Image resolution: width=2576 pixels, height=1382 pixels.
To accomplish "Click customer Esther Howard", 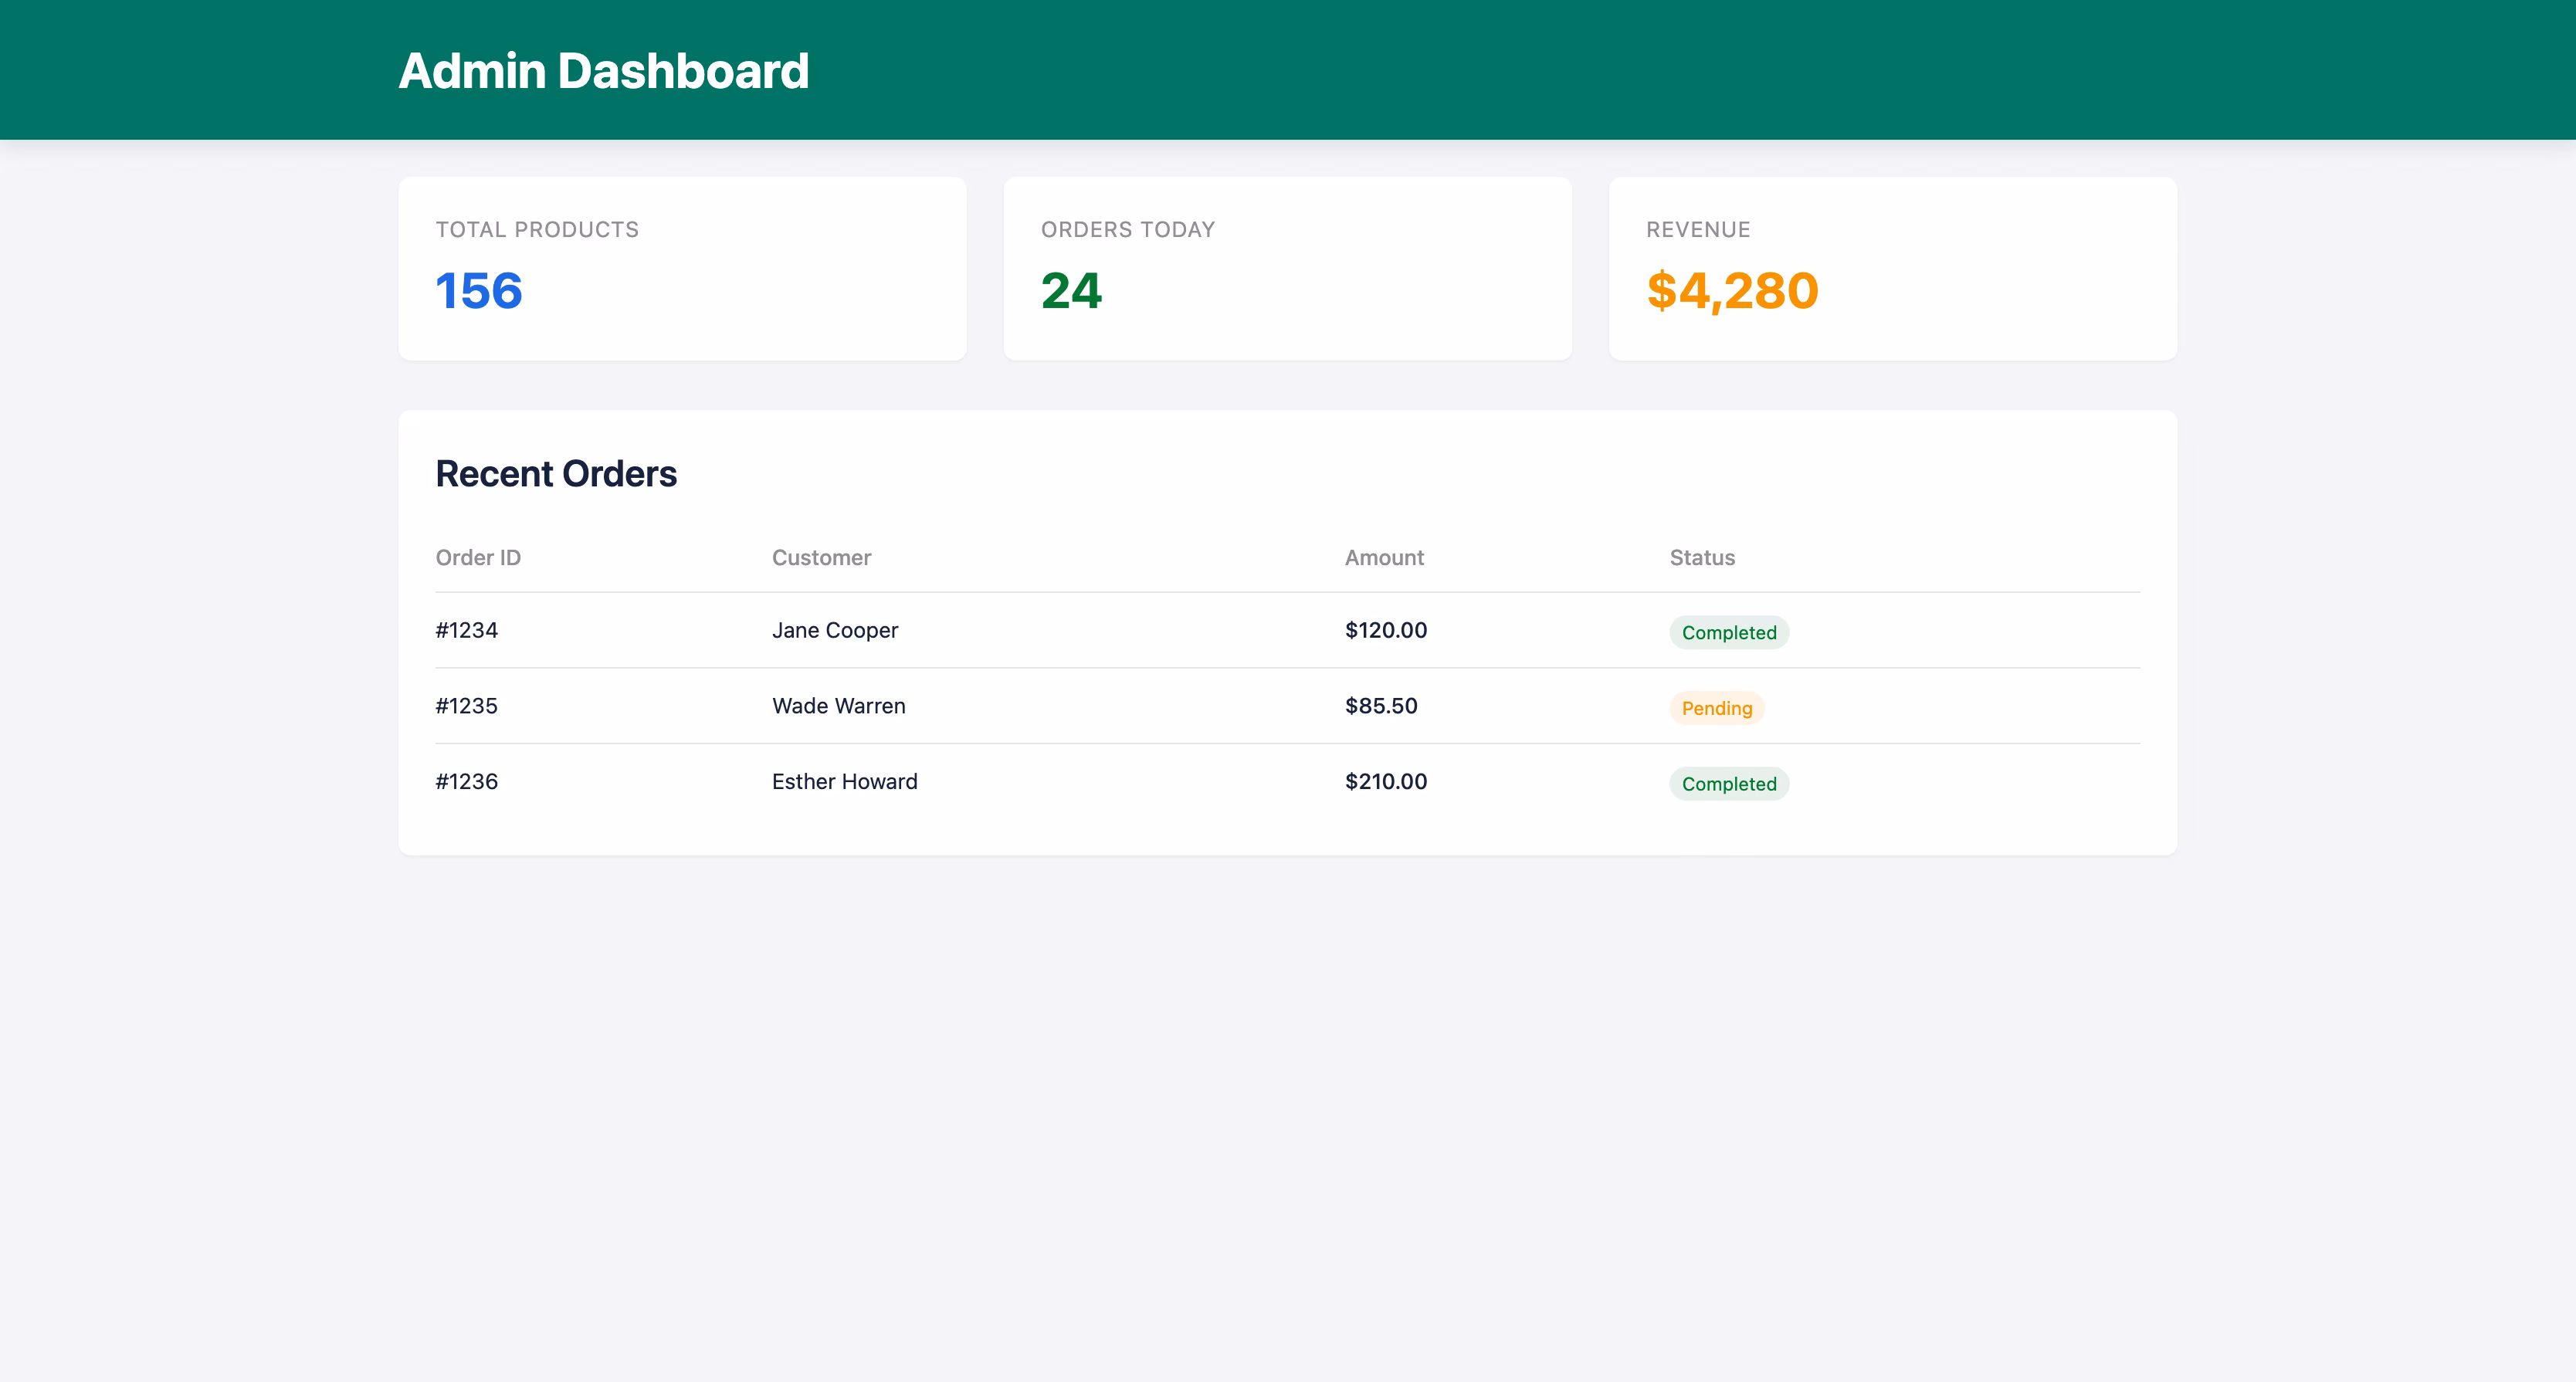I will [844, 781].
